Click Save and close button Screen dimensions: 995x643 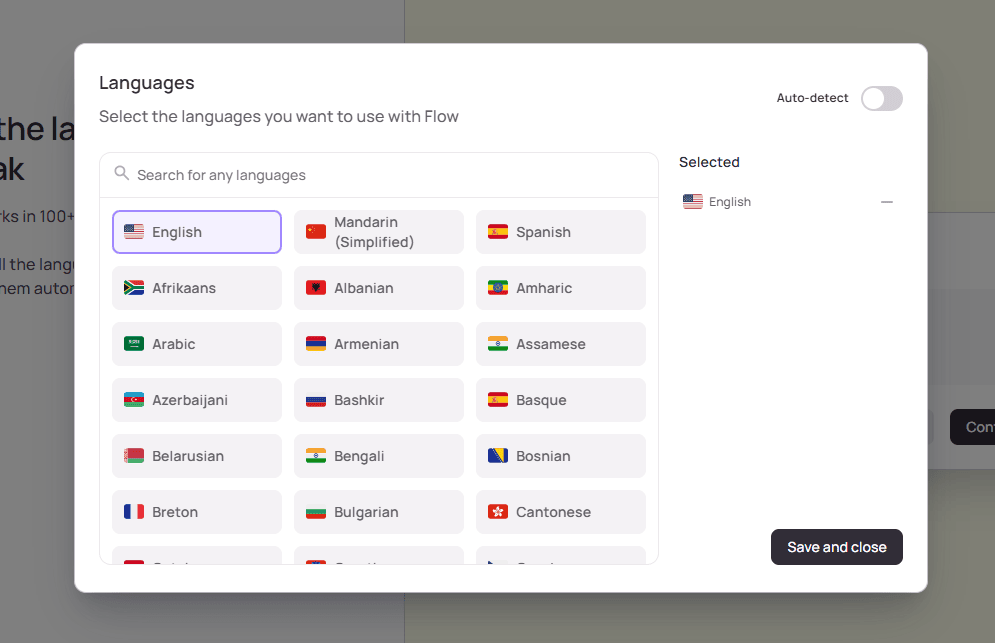(836, 547)
